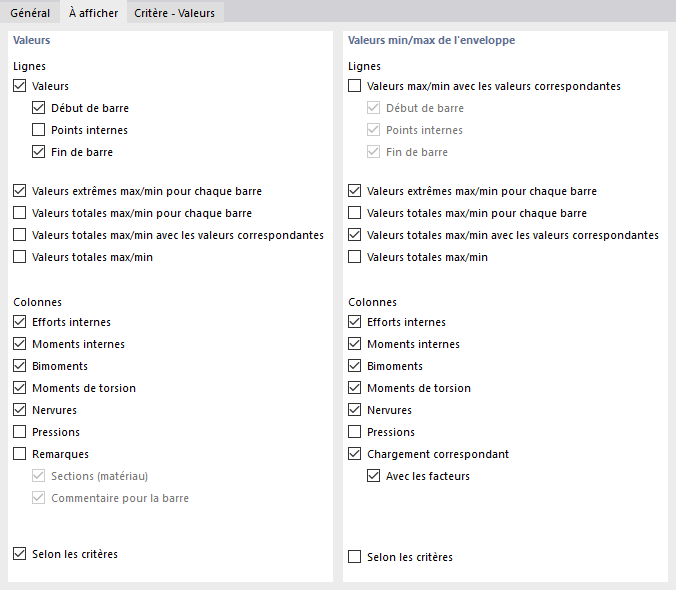Viewport: 676px width, 590px height.
Task: Enable Selon les critères in envelope panel
Action: coord(355,557)
